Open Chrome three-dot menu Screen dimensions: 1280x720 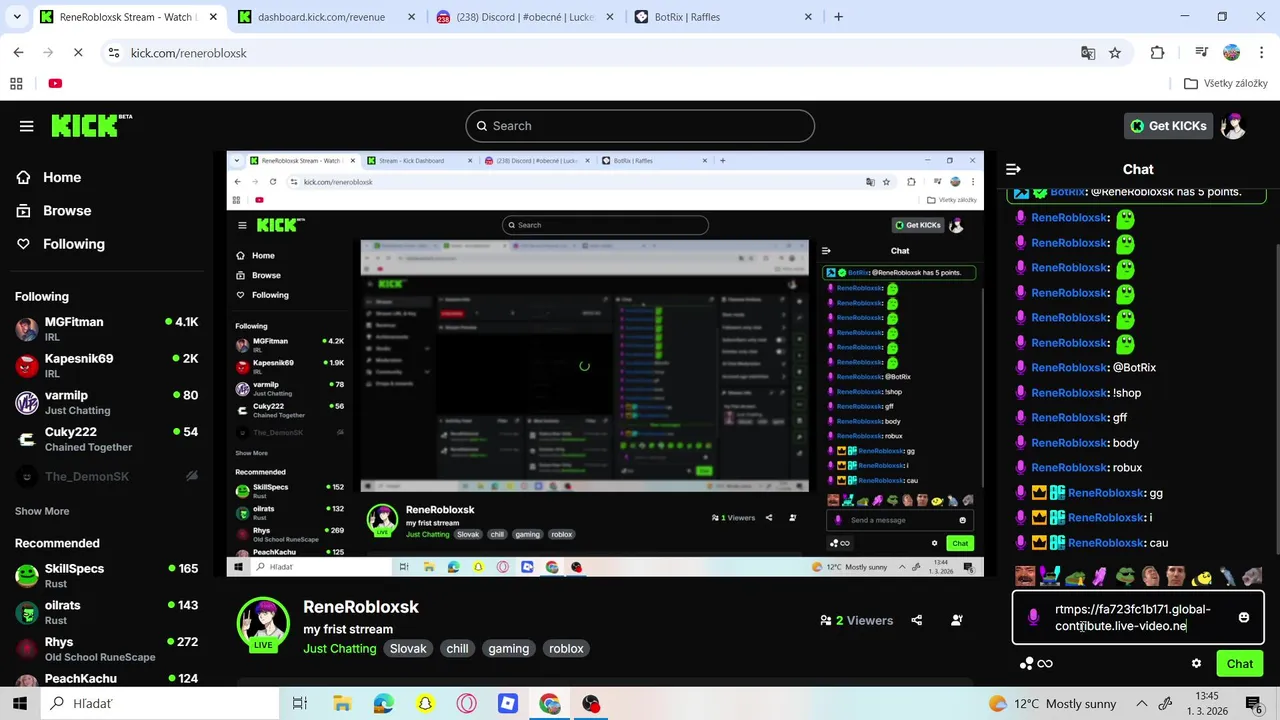[x=1260, y=53]
